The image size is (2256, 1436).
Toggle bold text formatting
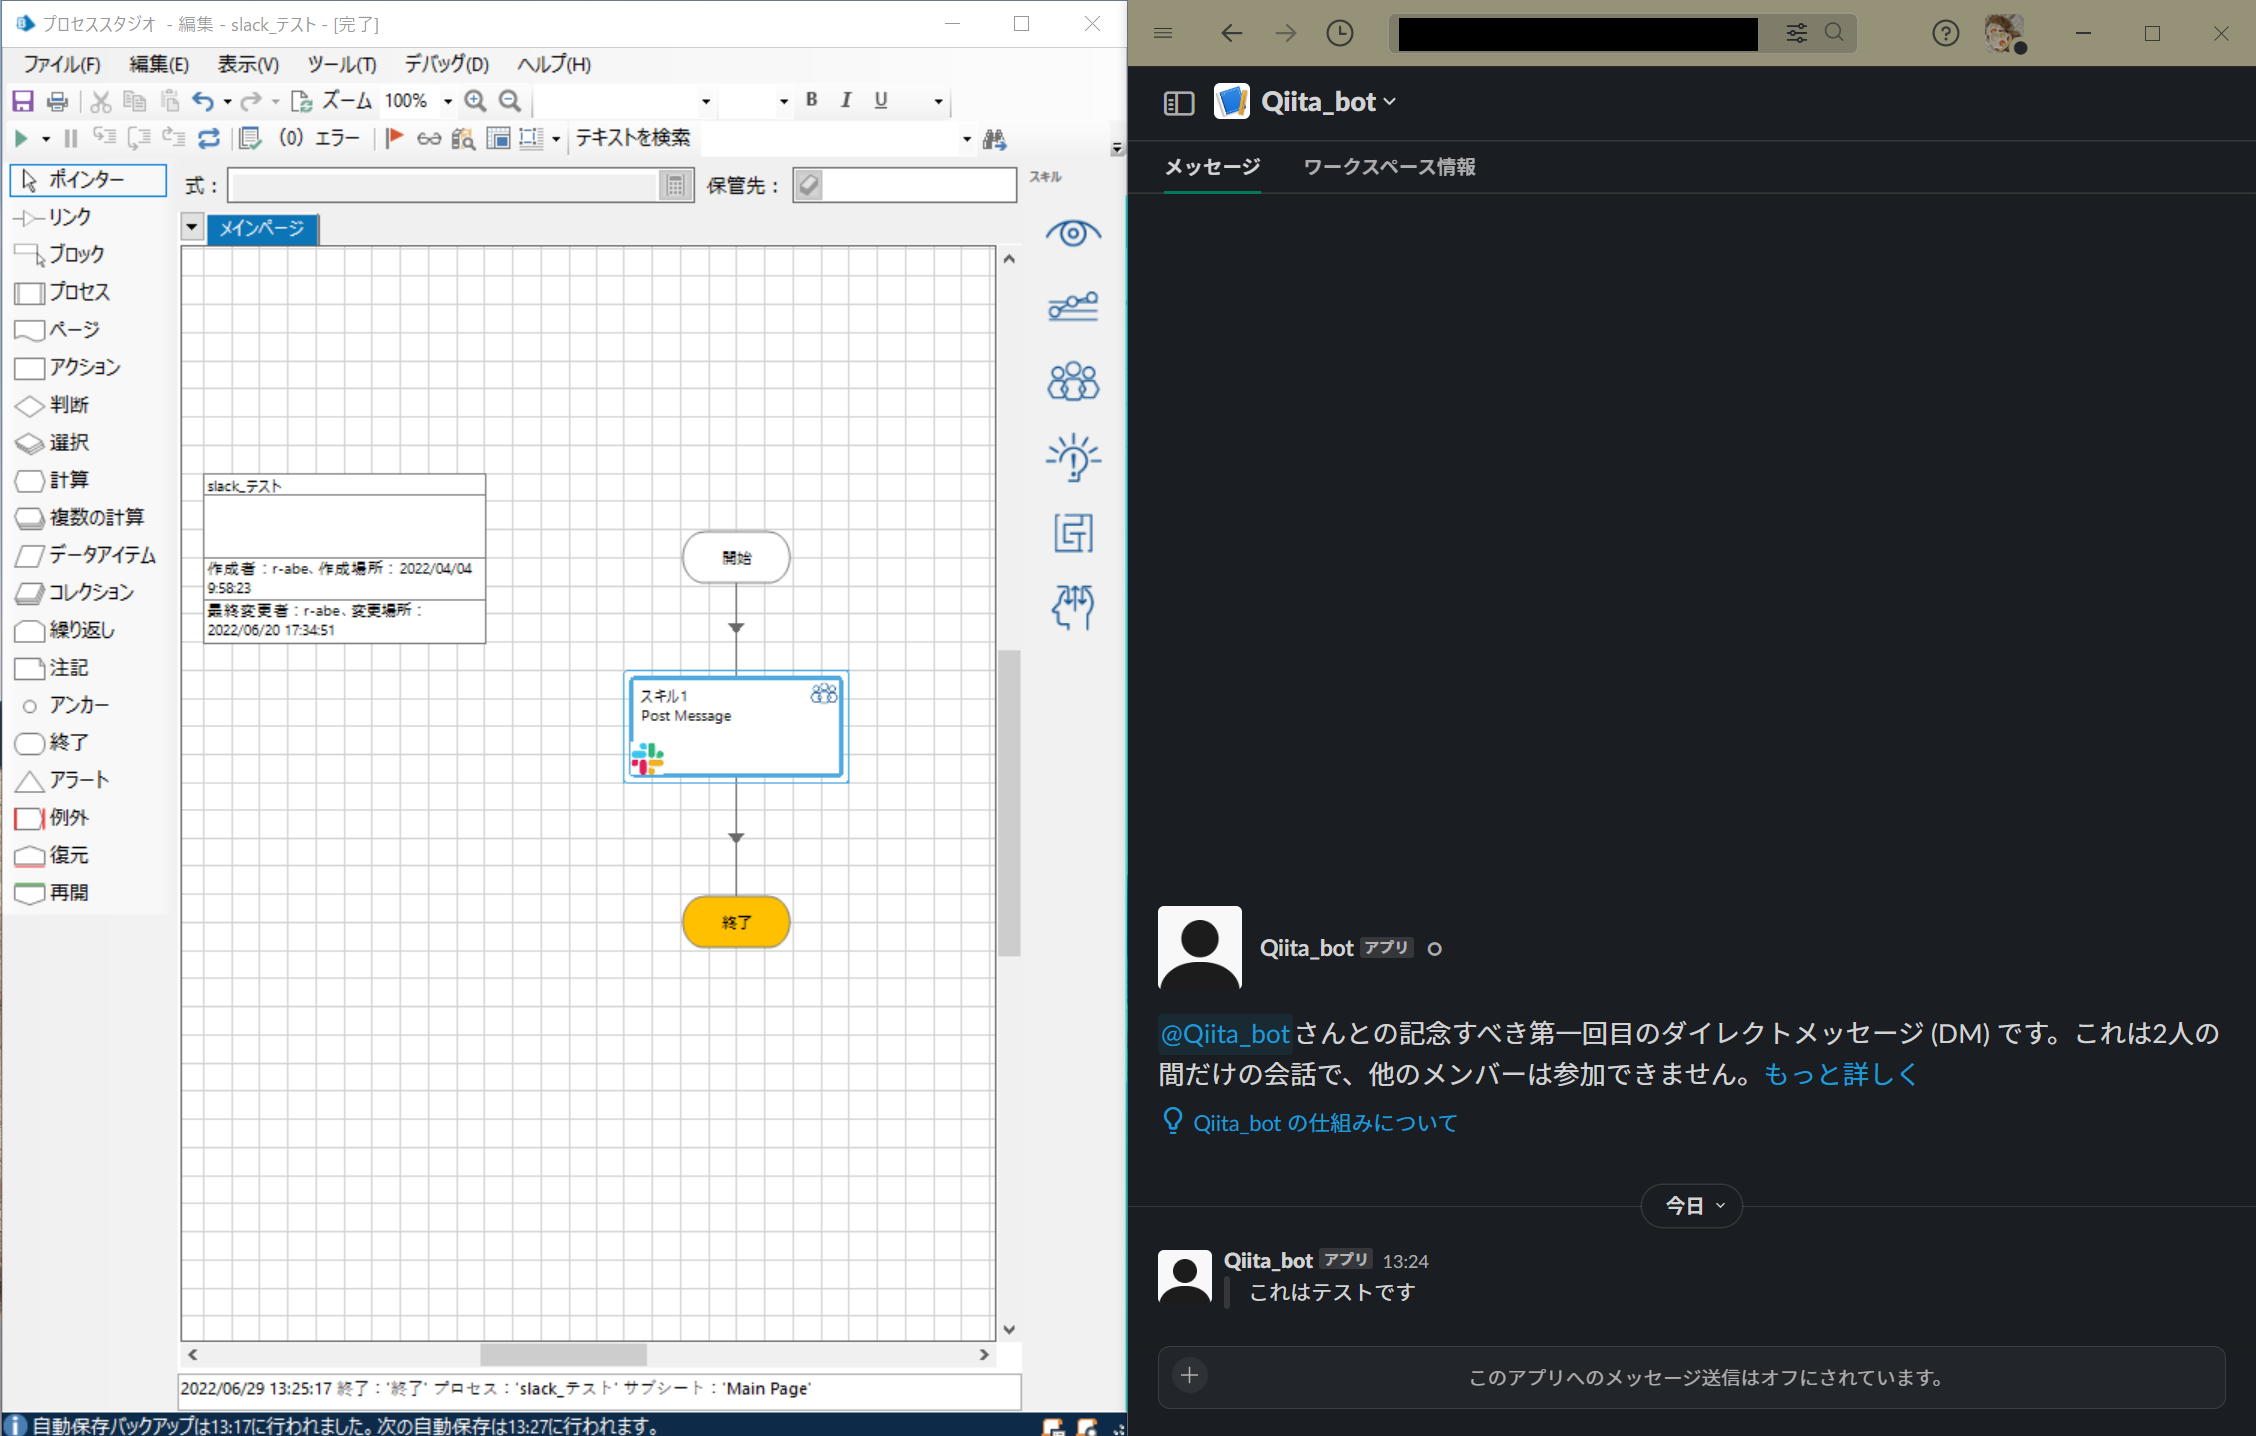811,100
